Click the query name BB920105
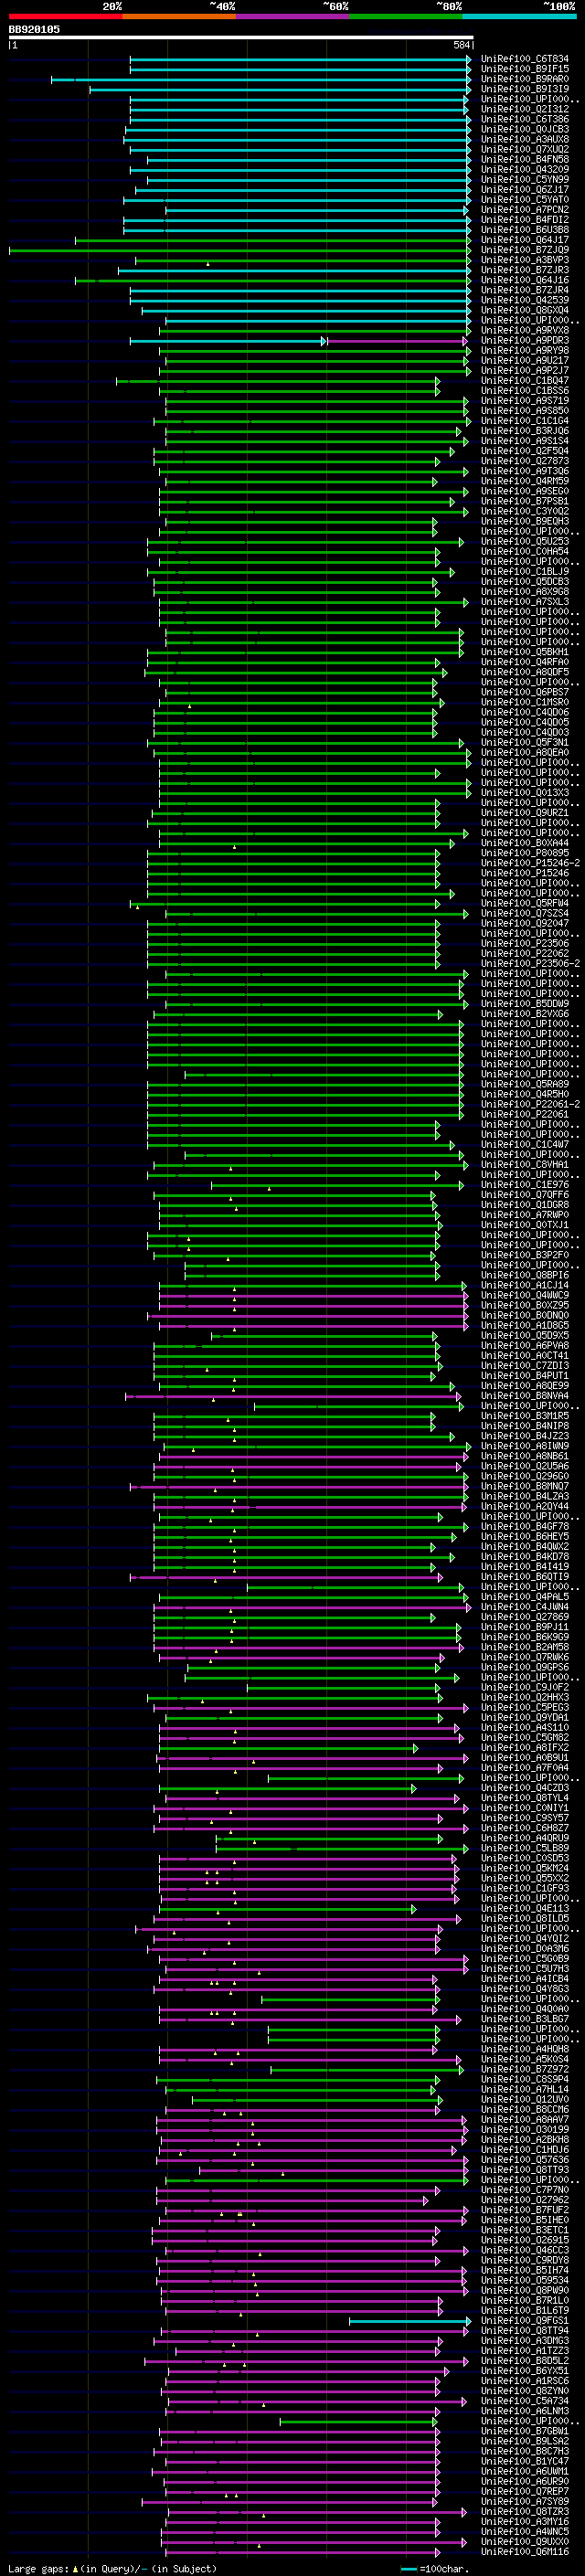This screenshot has width=585, height=2576. 34,29
